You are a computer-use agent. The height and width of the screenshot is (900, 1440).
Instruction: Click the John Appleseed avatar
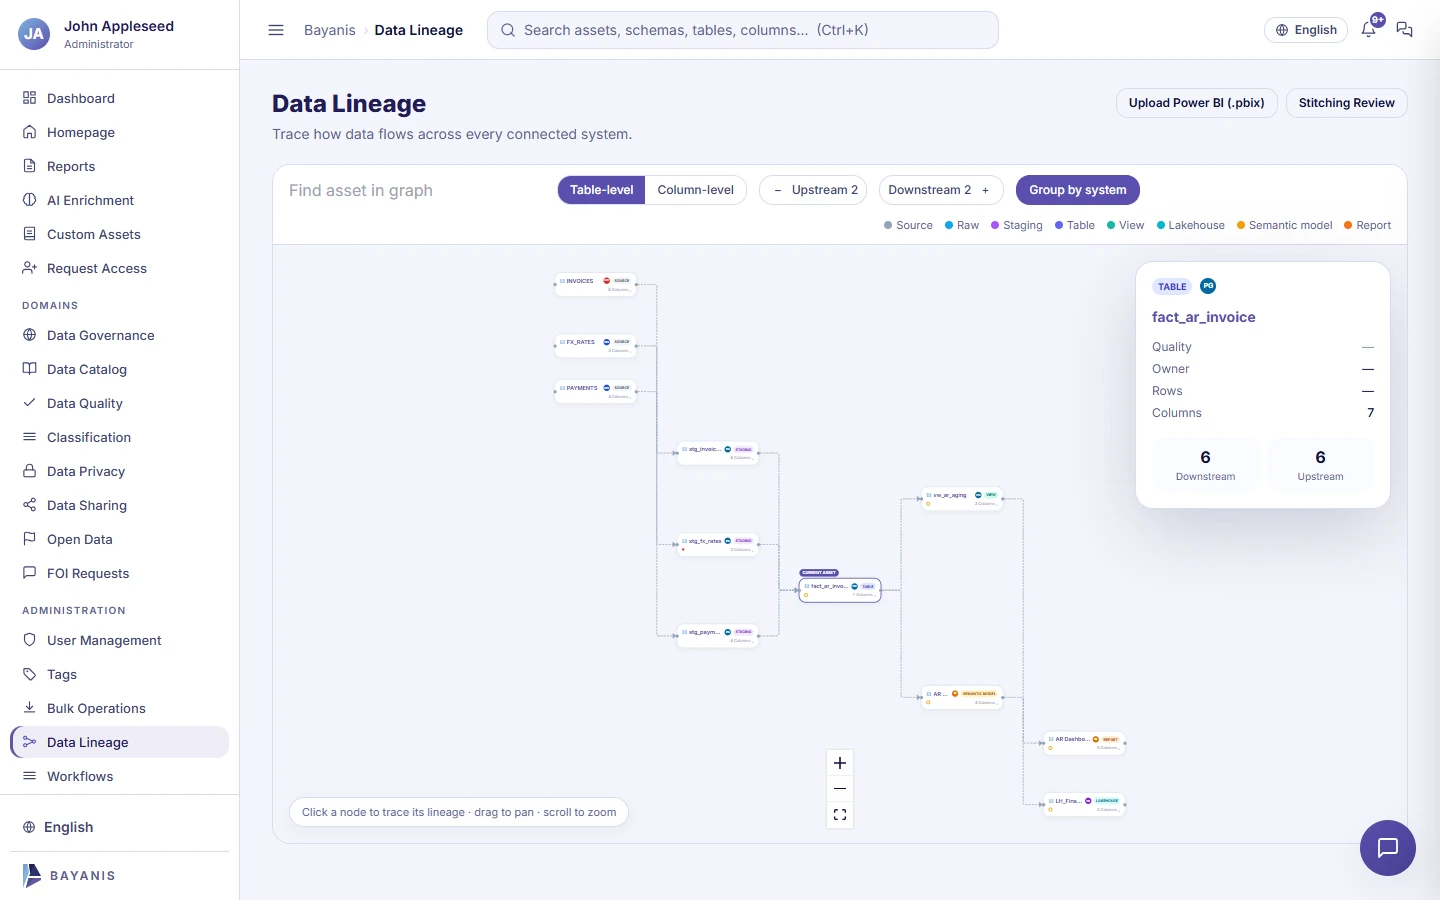34,34
